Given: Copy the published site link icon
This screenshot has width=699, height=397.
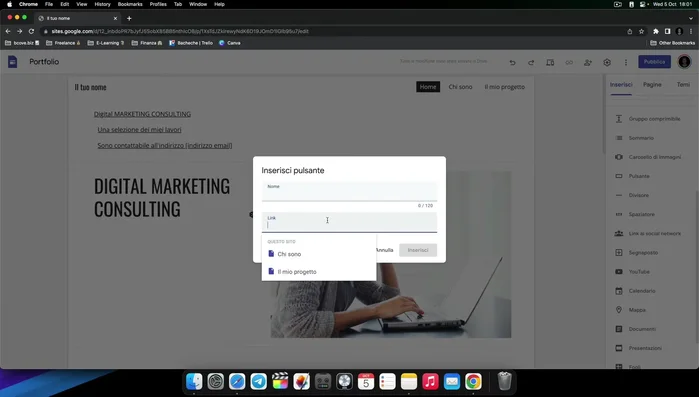Looking at the screenshot, I should [x=569, y=63].
